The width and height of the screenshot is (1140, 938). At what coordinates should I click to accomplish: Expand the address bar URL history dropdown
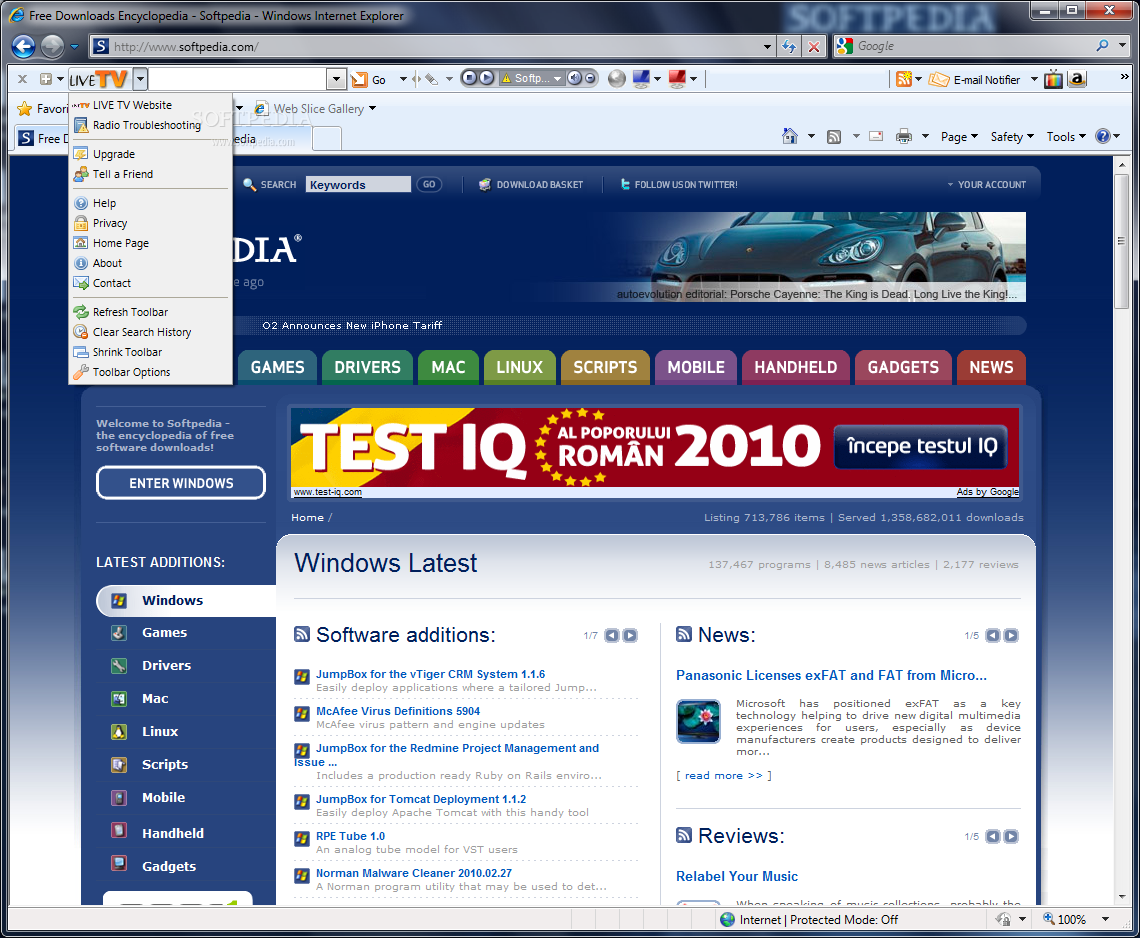pos(767,47)
